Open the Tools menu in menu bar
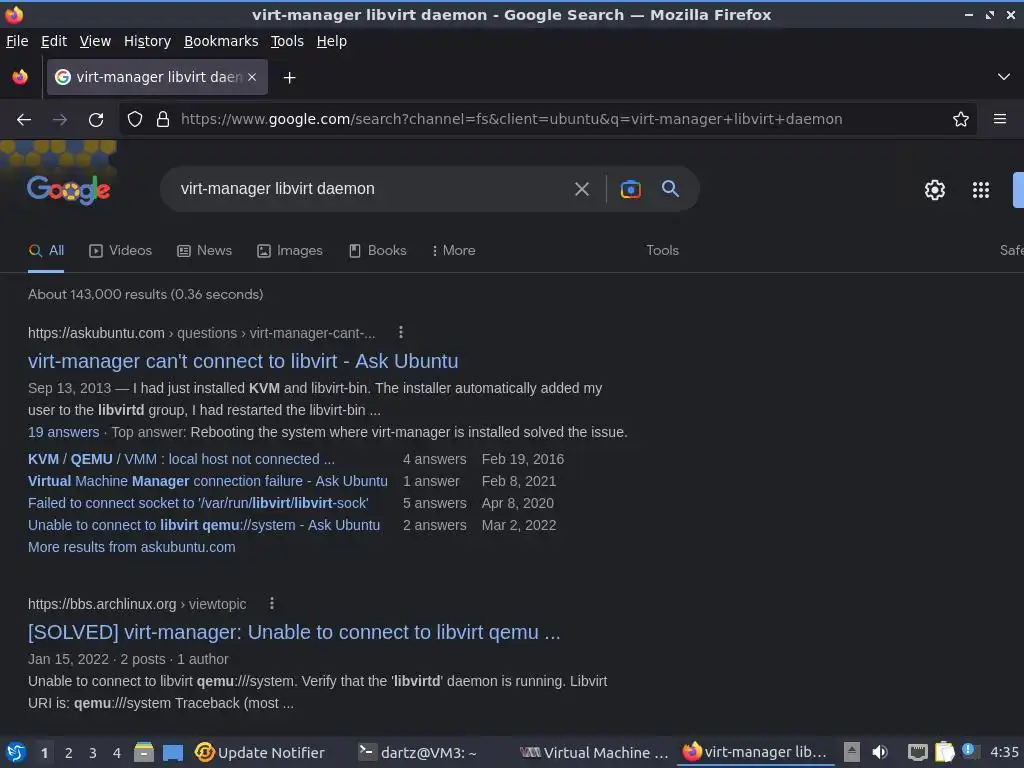Viewport: 1024px width, 768px height. (287, 41)
